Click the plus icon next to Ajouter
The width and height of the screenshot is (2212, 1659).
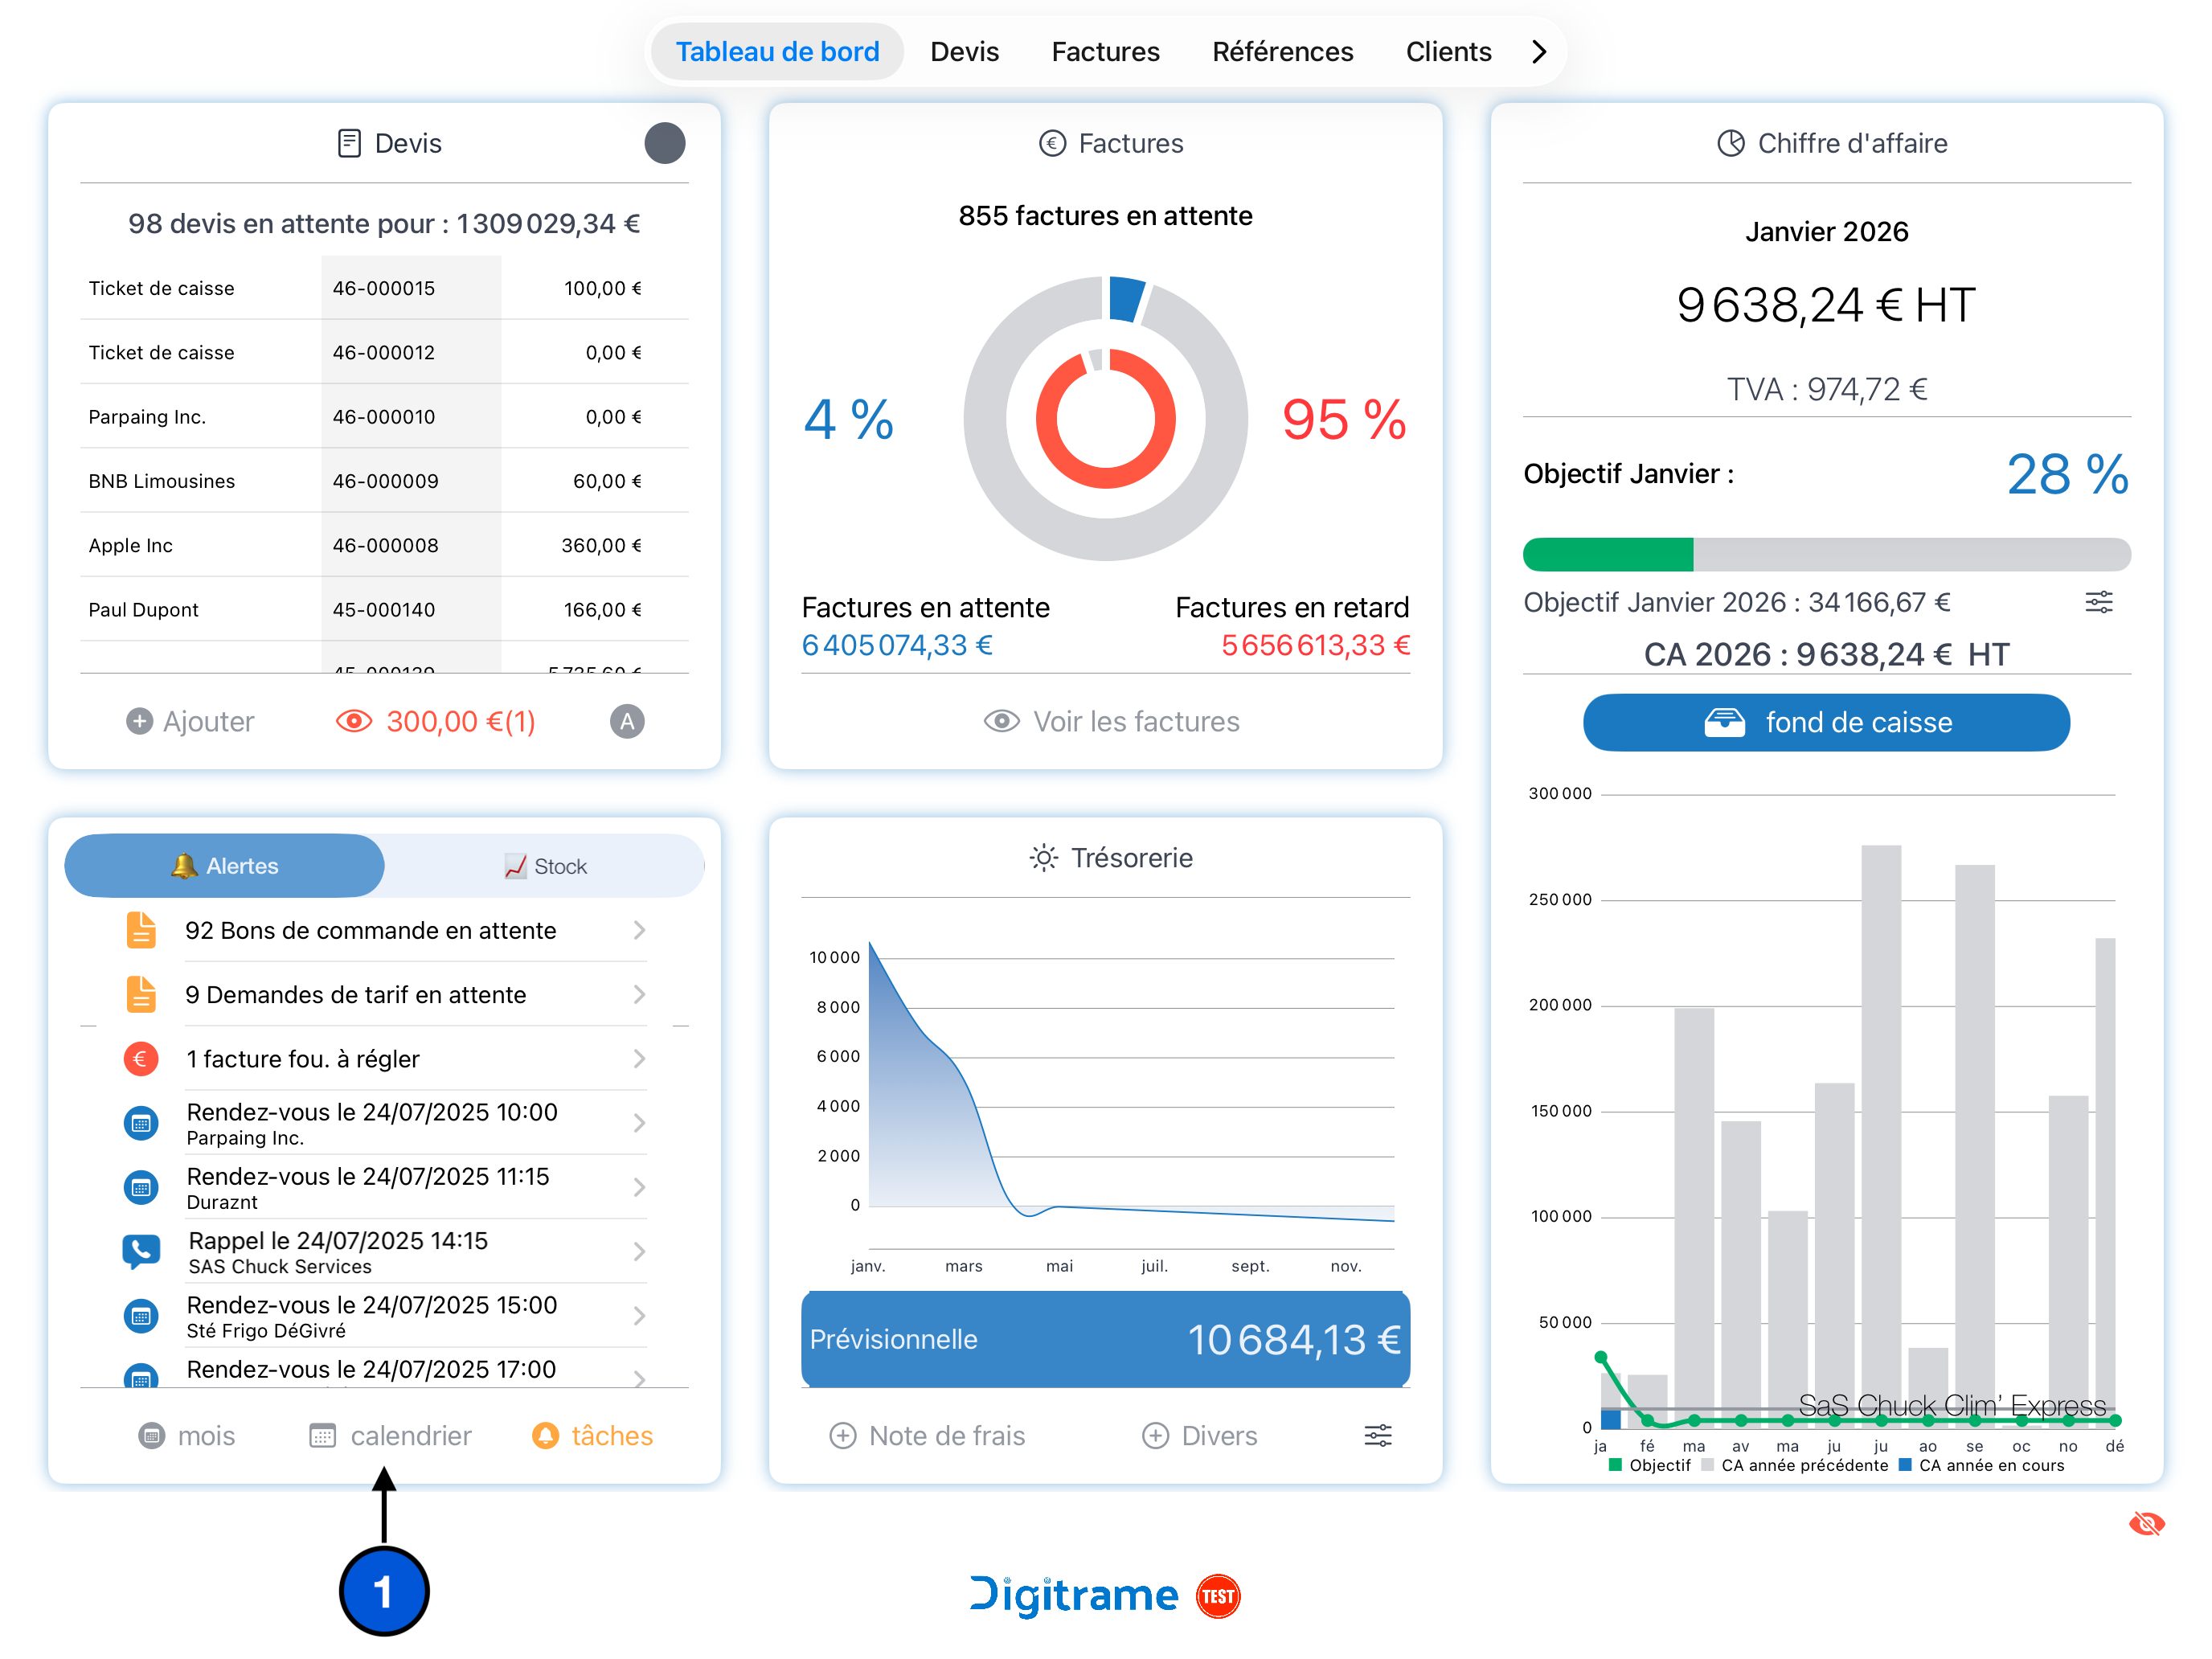click(139, 721)
